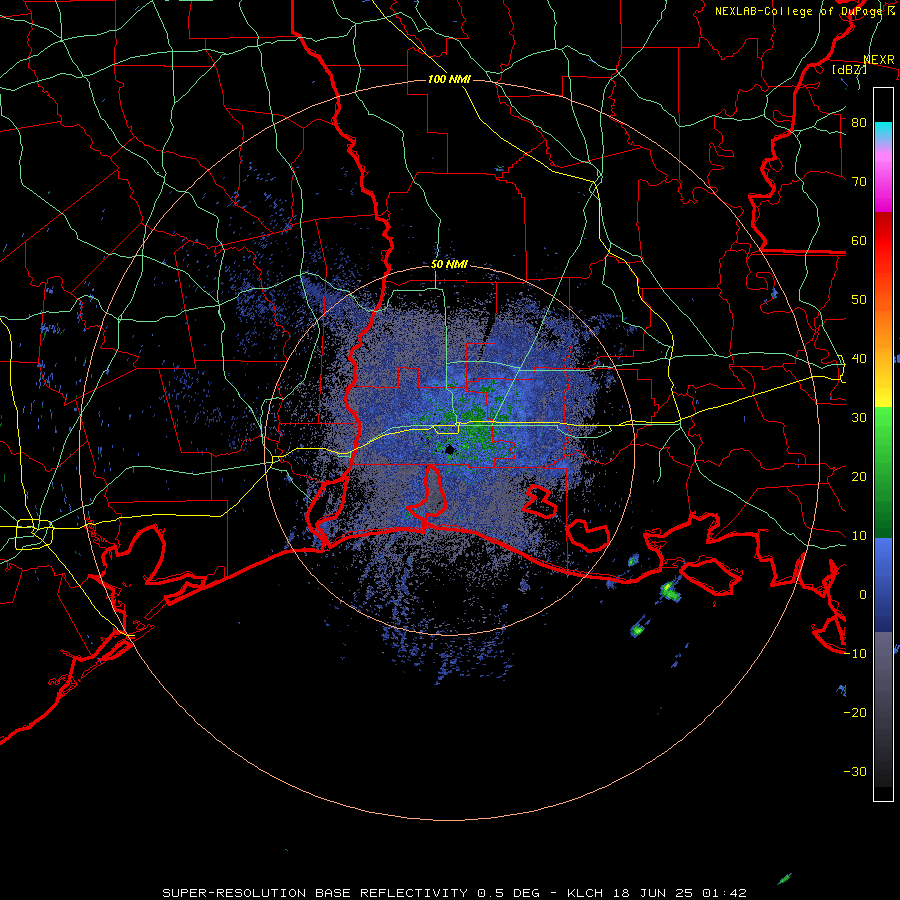Select the 20 value on the dBZ scale
This screenshot has height=900, width=900.
pos(859,476)
